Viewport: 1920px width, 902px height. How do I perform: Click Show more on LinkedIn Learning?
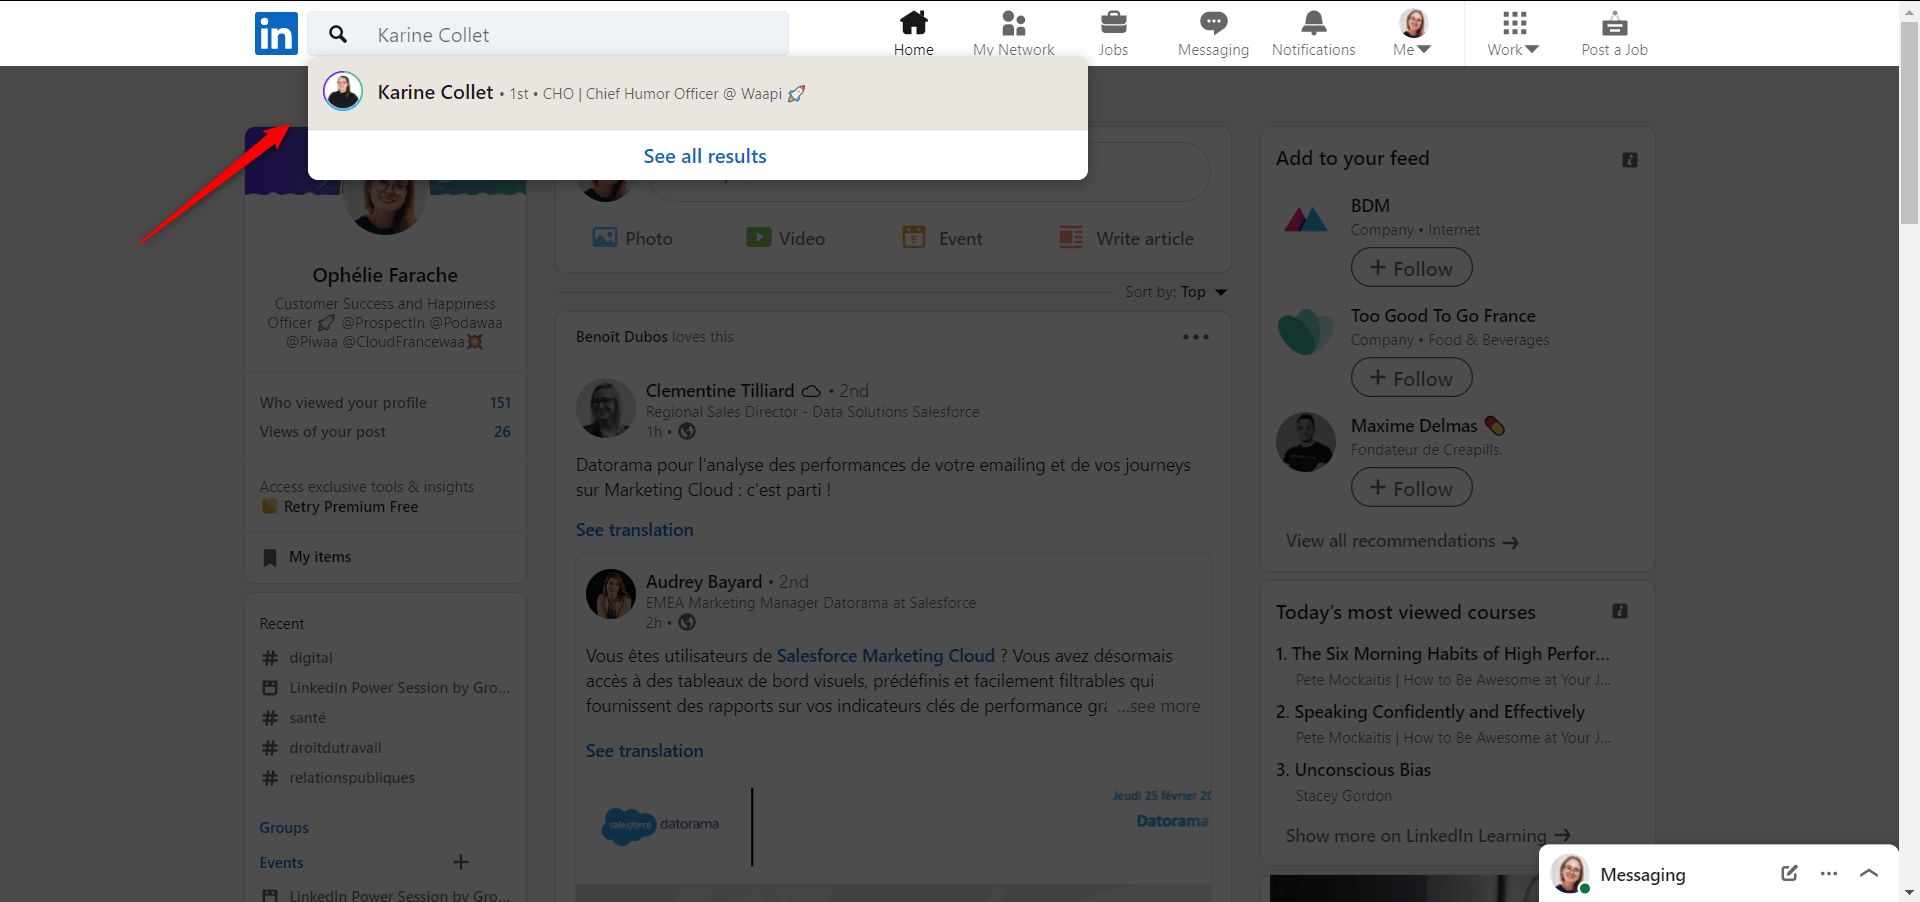1428,836
